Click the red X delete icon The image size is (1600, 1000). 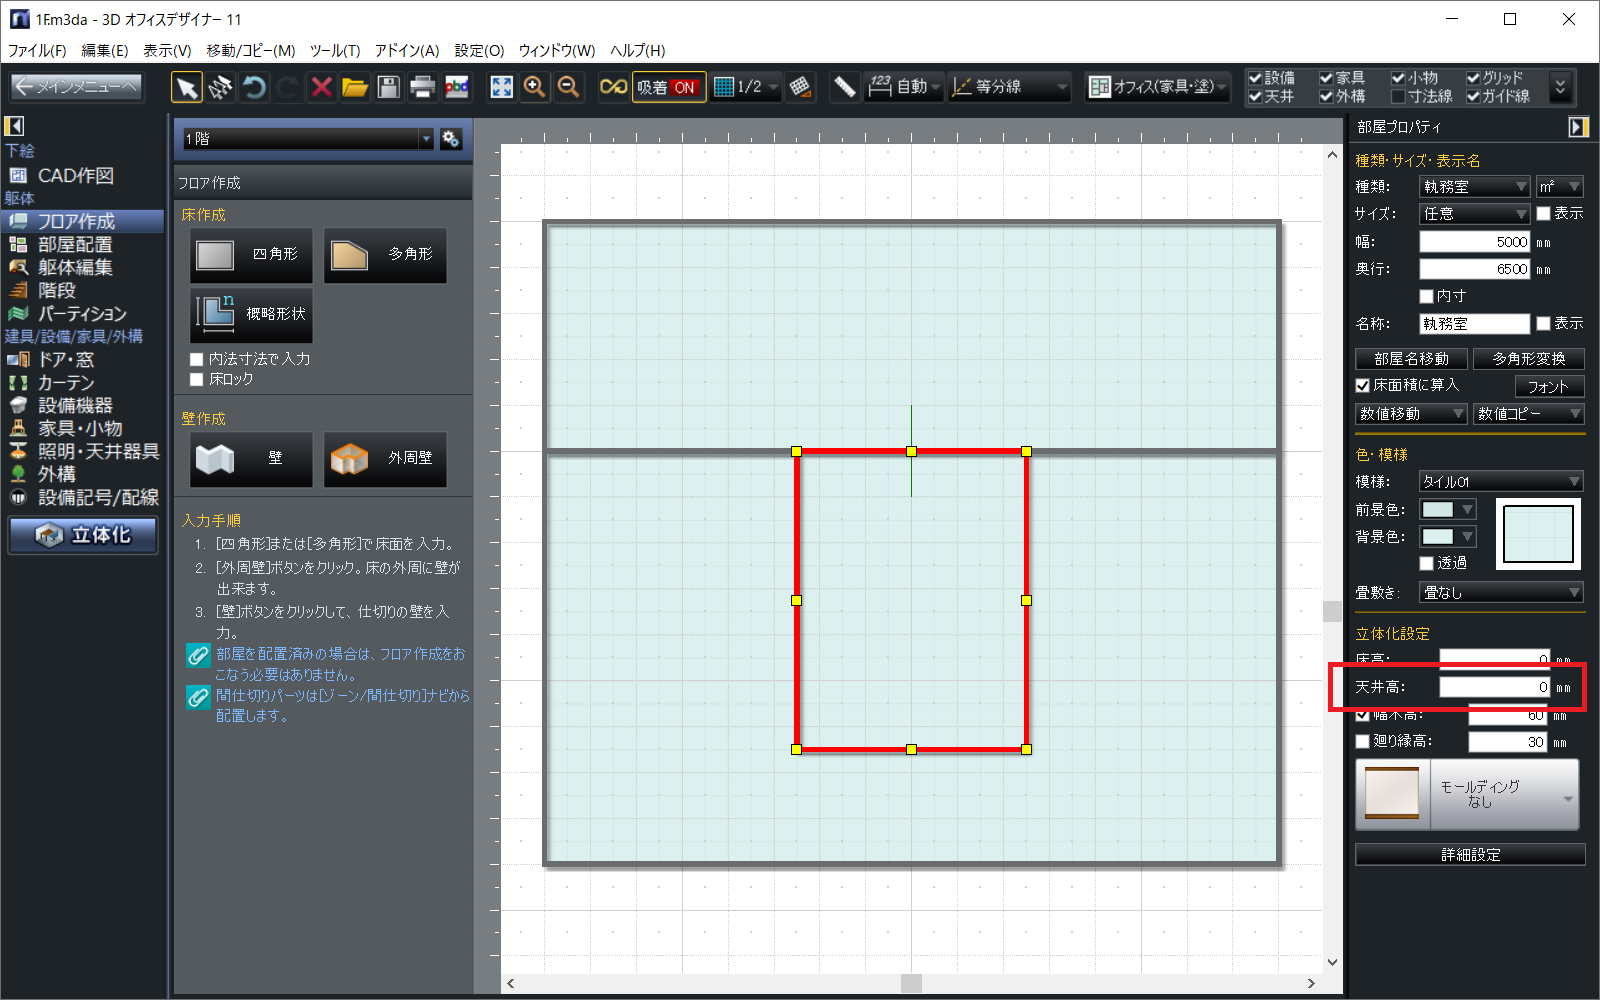(x=321, y=88)
